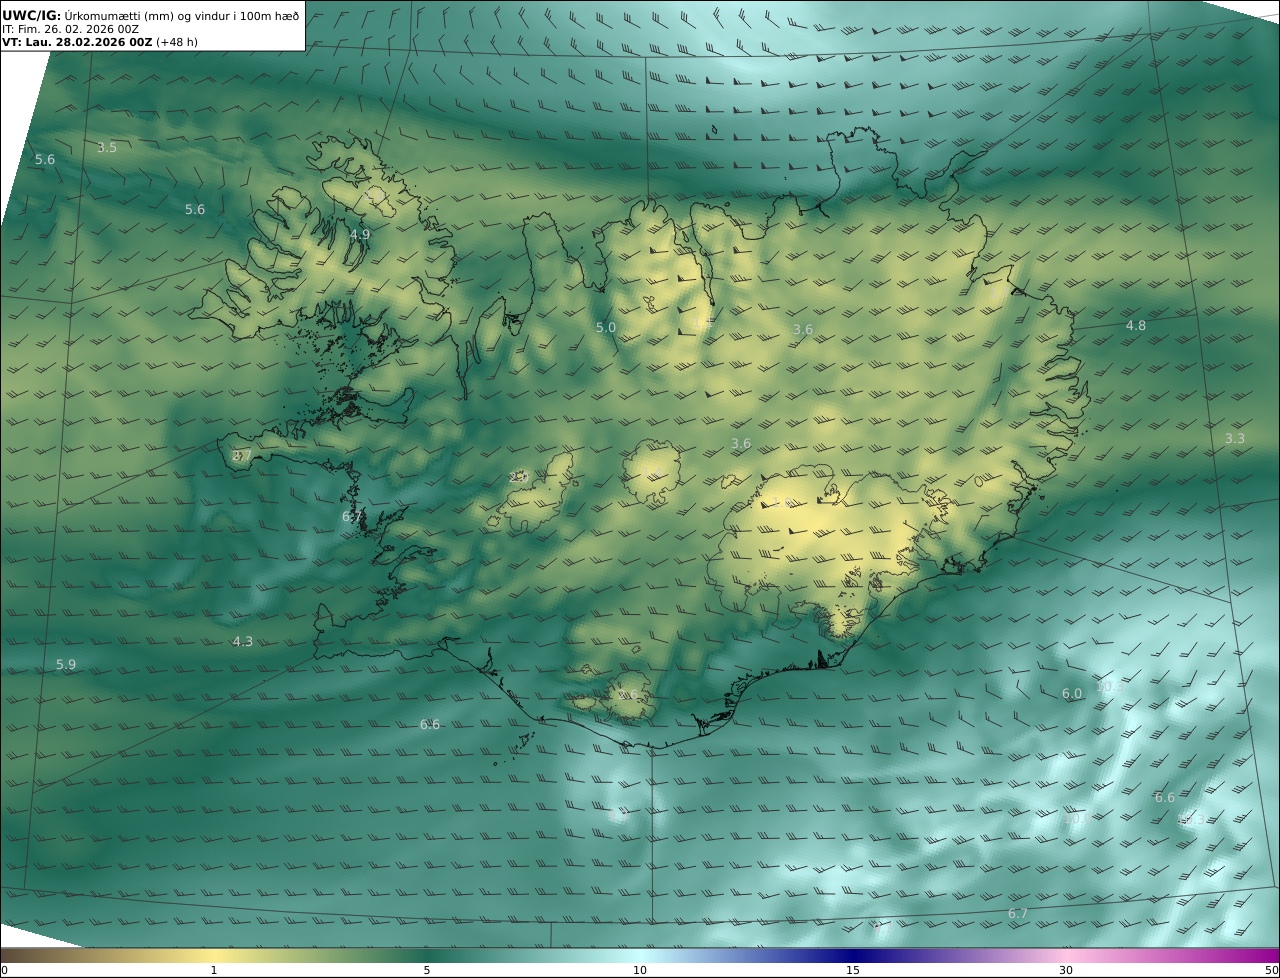Image resolution: width=1280 pixels, height=978 pixels.
Task: Click the 4.9 value over the Westfjords
Action: click(360, 235)
